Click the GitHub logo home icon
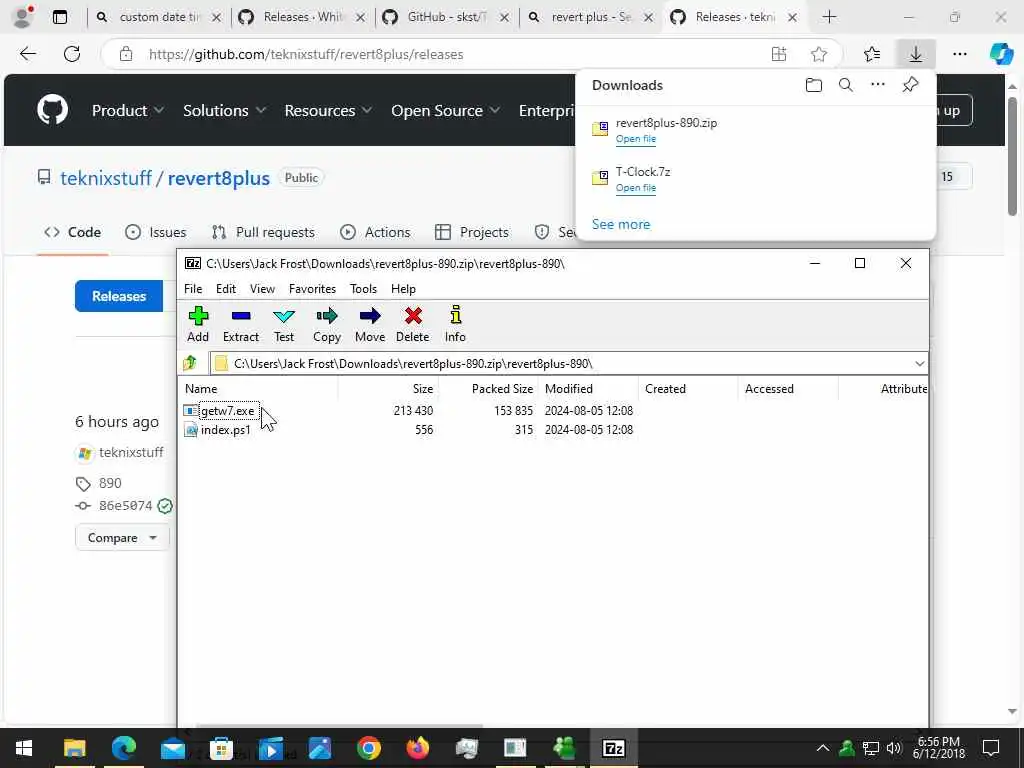The width and height of the screenshot is (1024, 768). coord(52,110)
